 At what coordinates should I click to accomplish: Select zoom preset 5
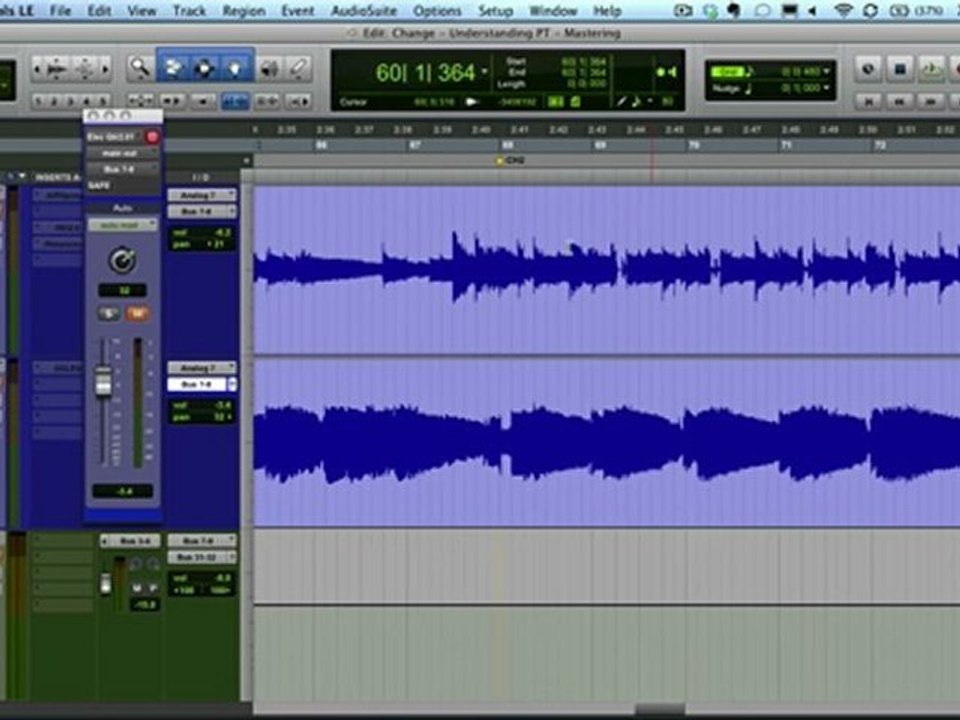point(102,101)
